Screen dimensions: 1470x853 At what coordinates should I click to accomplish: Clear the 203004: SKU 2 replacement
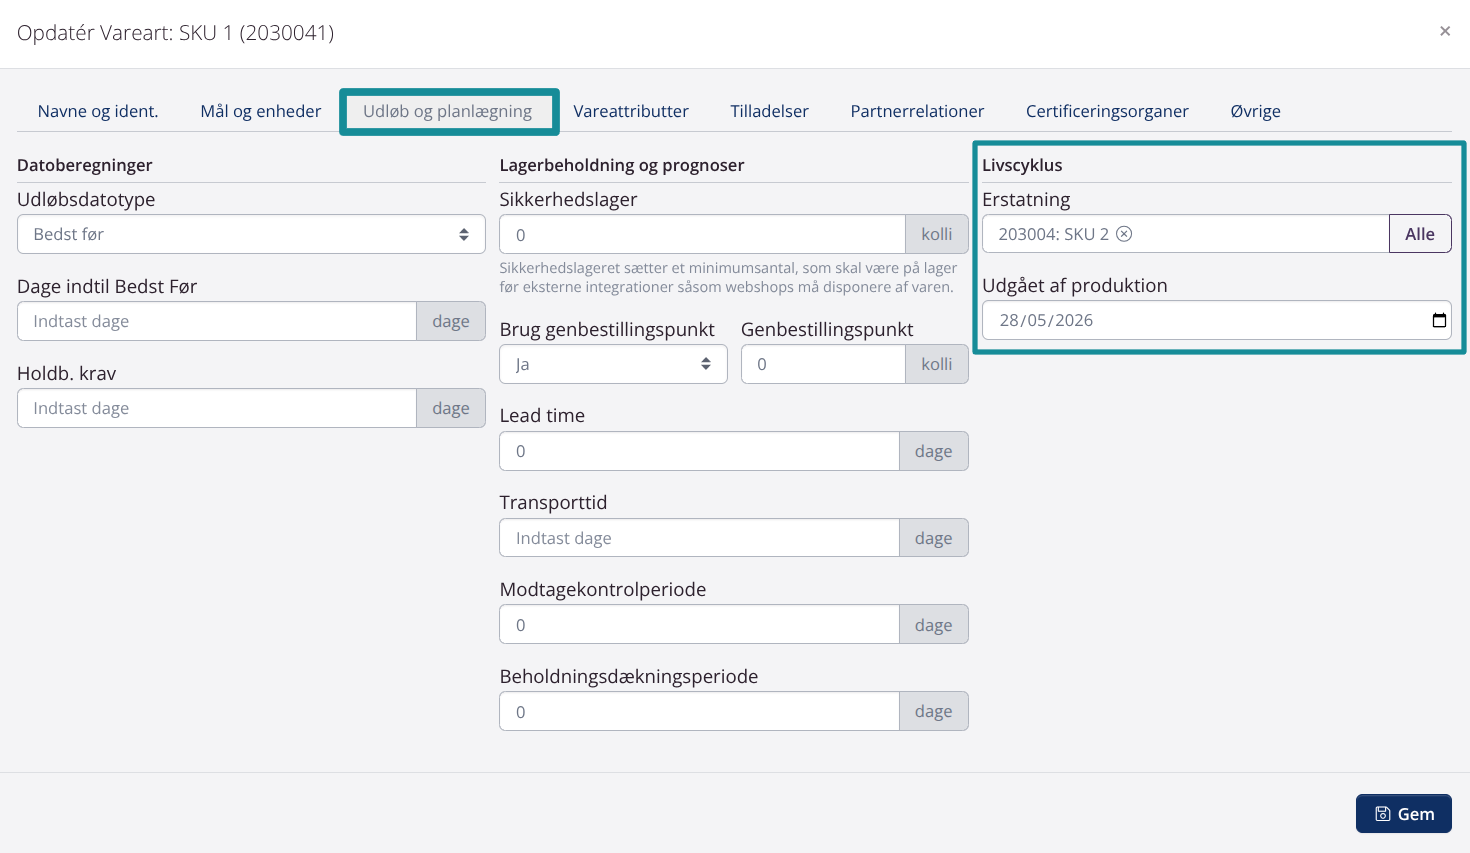click(x=1124, y=234)
